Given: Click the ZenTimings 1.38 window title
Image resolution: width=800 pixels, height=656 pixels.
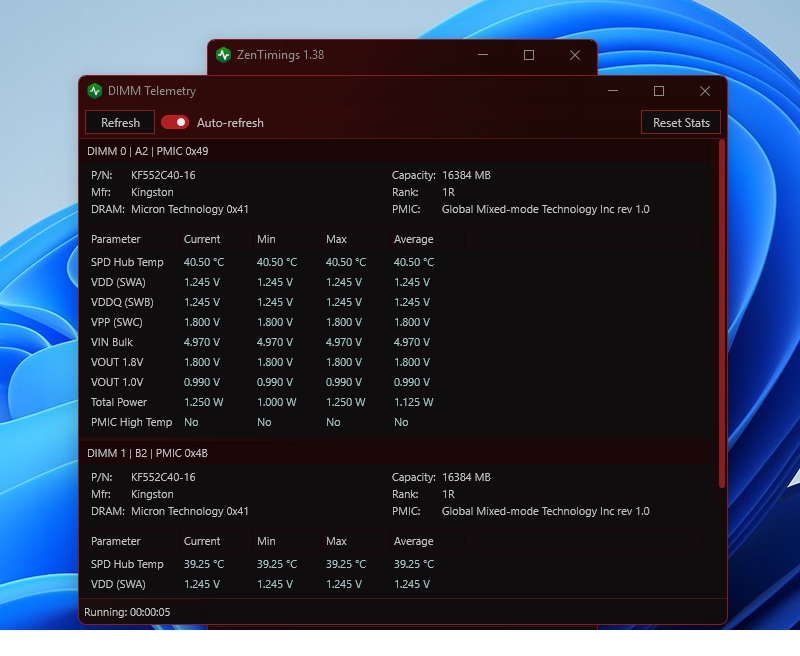Looking at the screenshot, I should tap(280, 55).
